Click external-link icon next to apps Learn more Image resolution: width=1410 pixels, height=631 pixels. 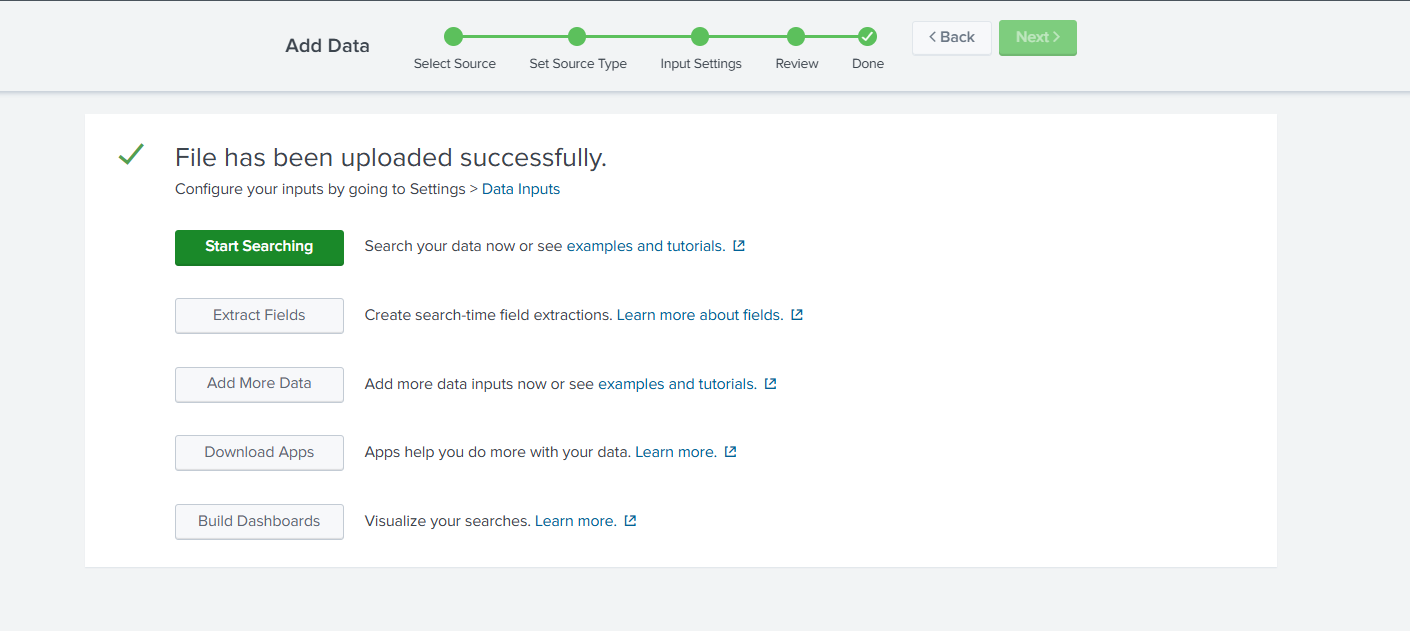coord(730,452)
